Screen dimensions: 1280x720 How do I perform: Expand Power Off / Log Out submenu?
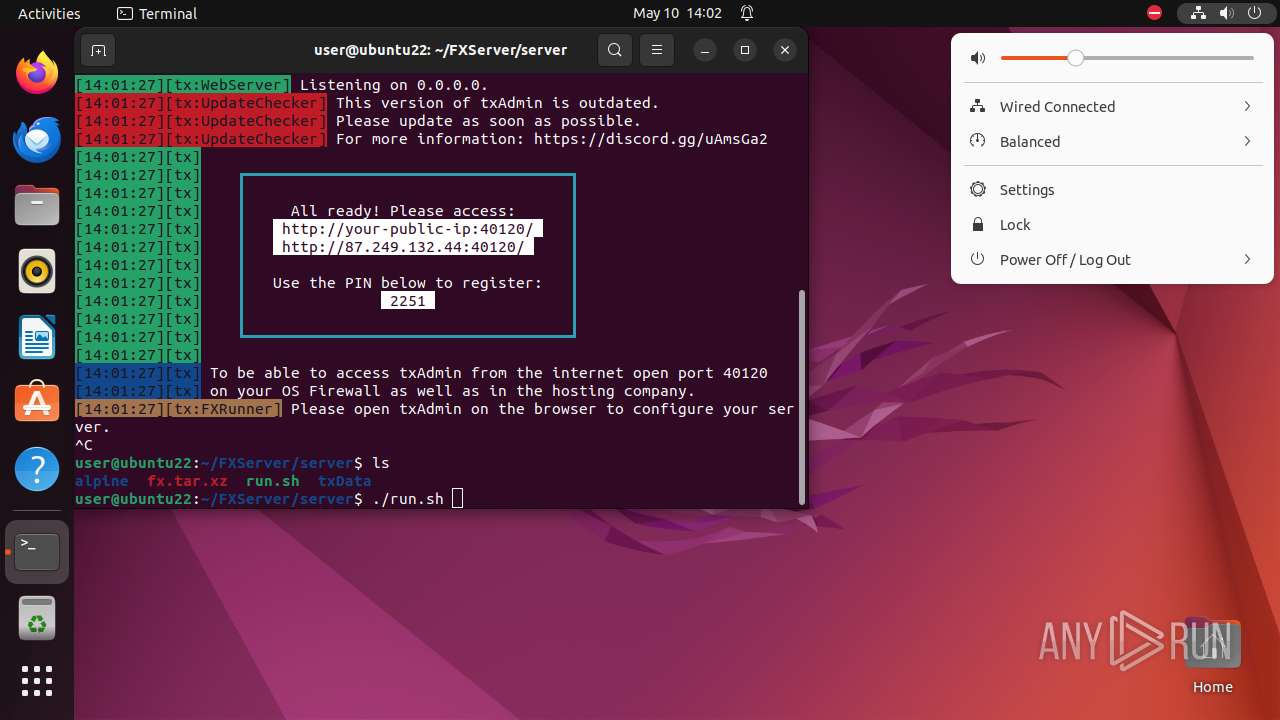pos(1112,259)
